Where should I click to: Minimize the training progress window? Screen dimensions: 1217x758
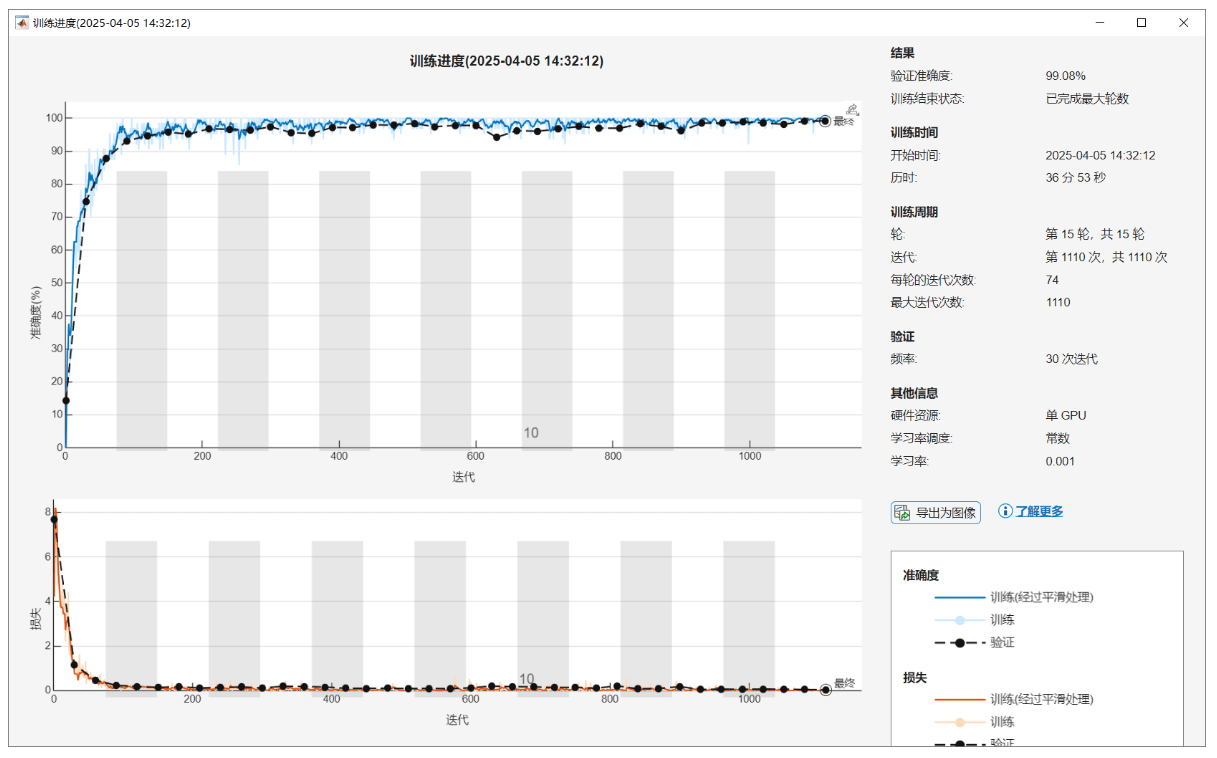point(1099,22)
